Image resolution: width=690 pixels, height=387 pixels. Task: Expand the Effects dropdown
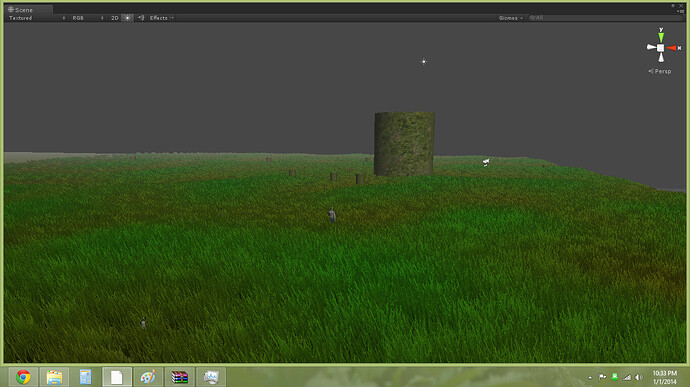161,18
